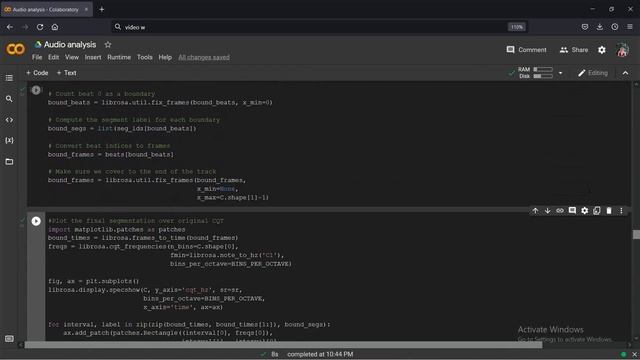This screenshot has width=640, height=360.
Task: Add a comment to the cell
Action: (x=572, y=211)
